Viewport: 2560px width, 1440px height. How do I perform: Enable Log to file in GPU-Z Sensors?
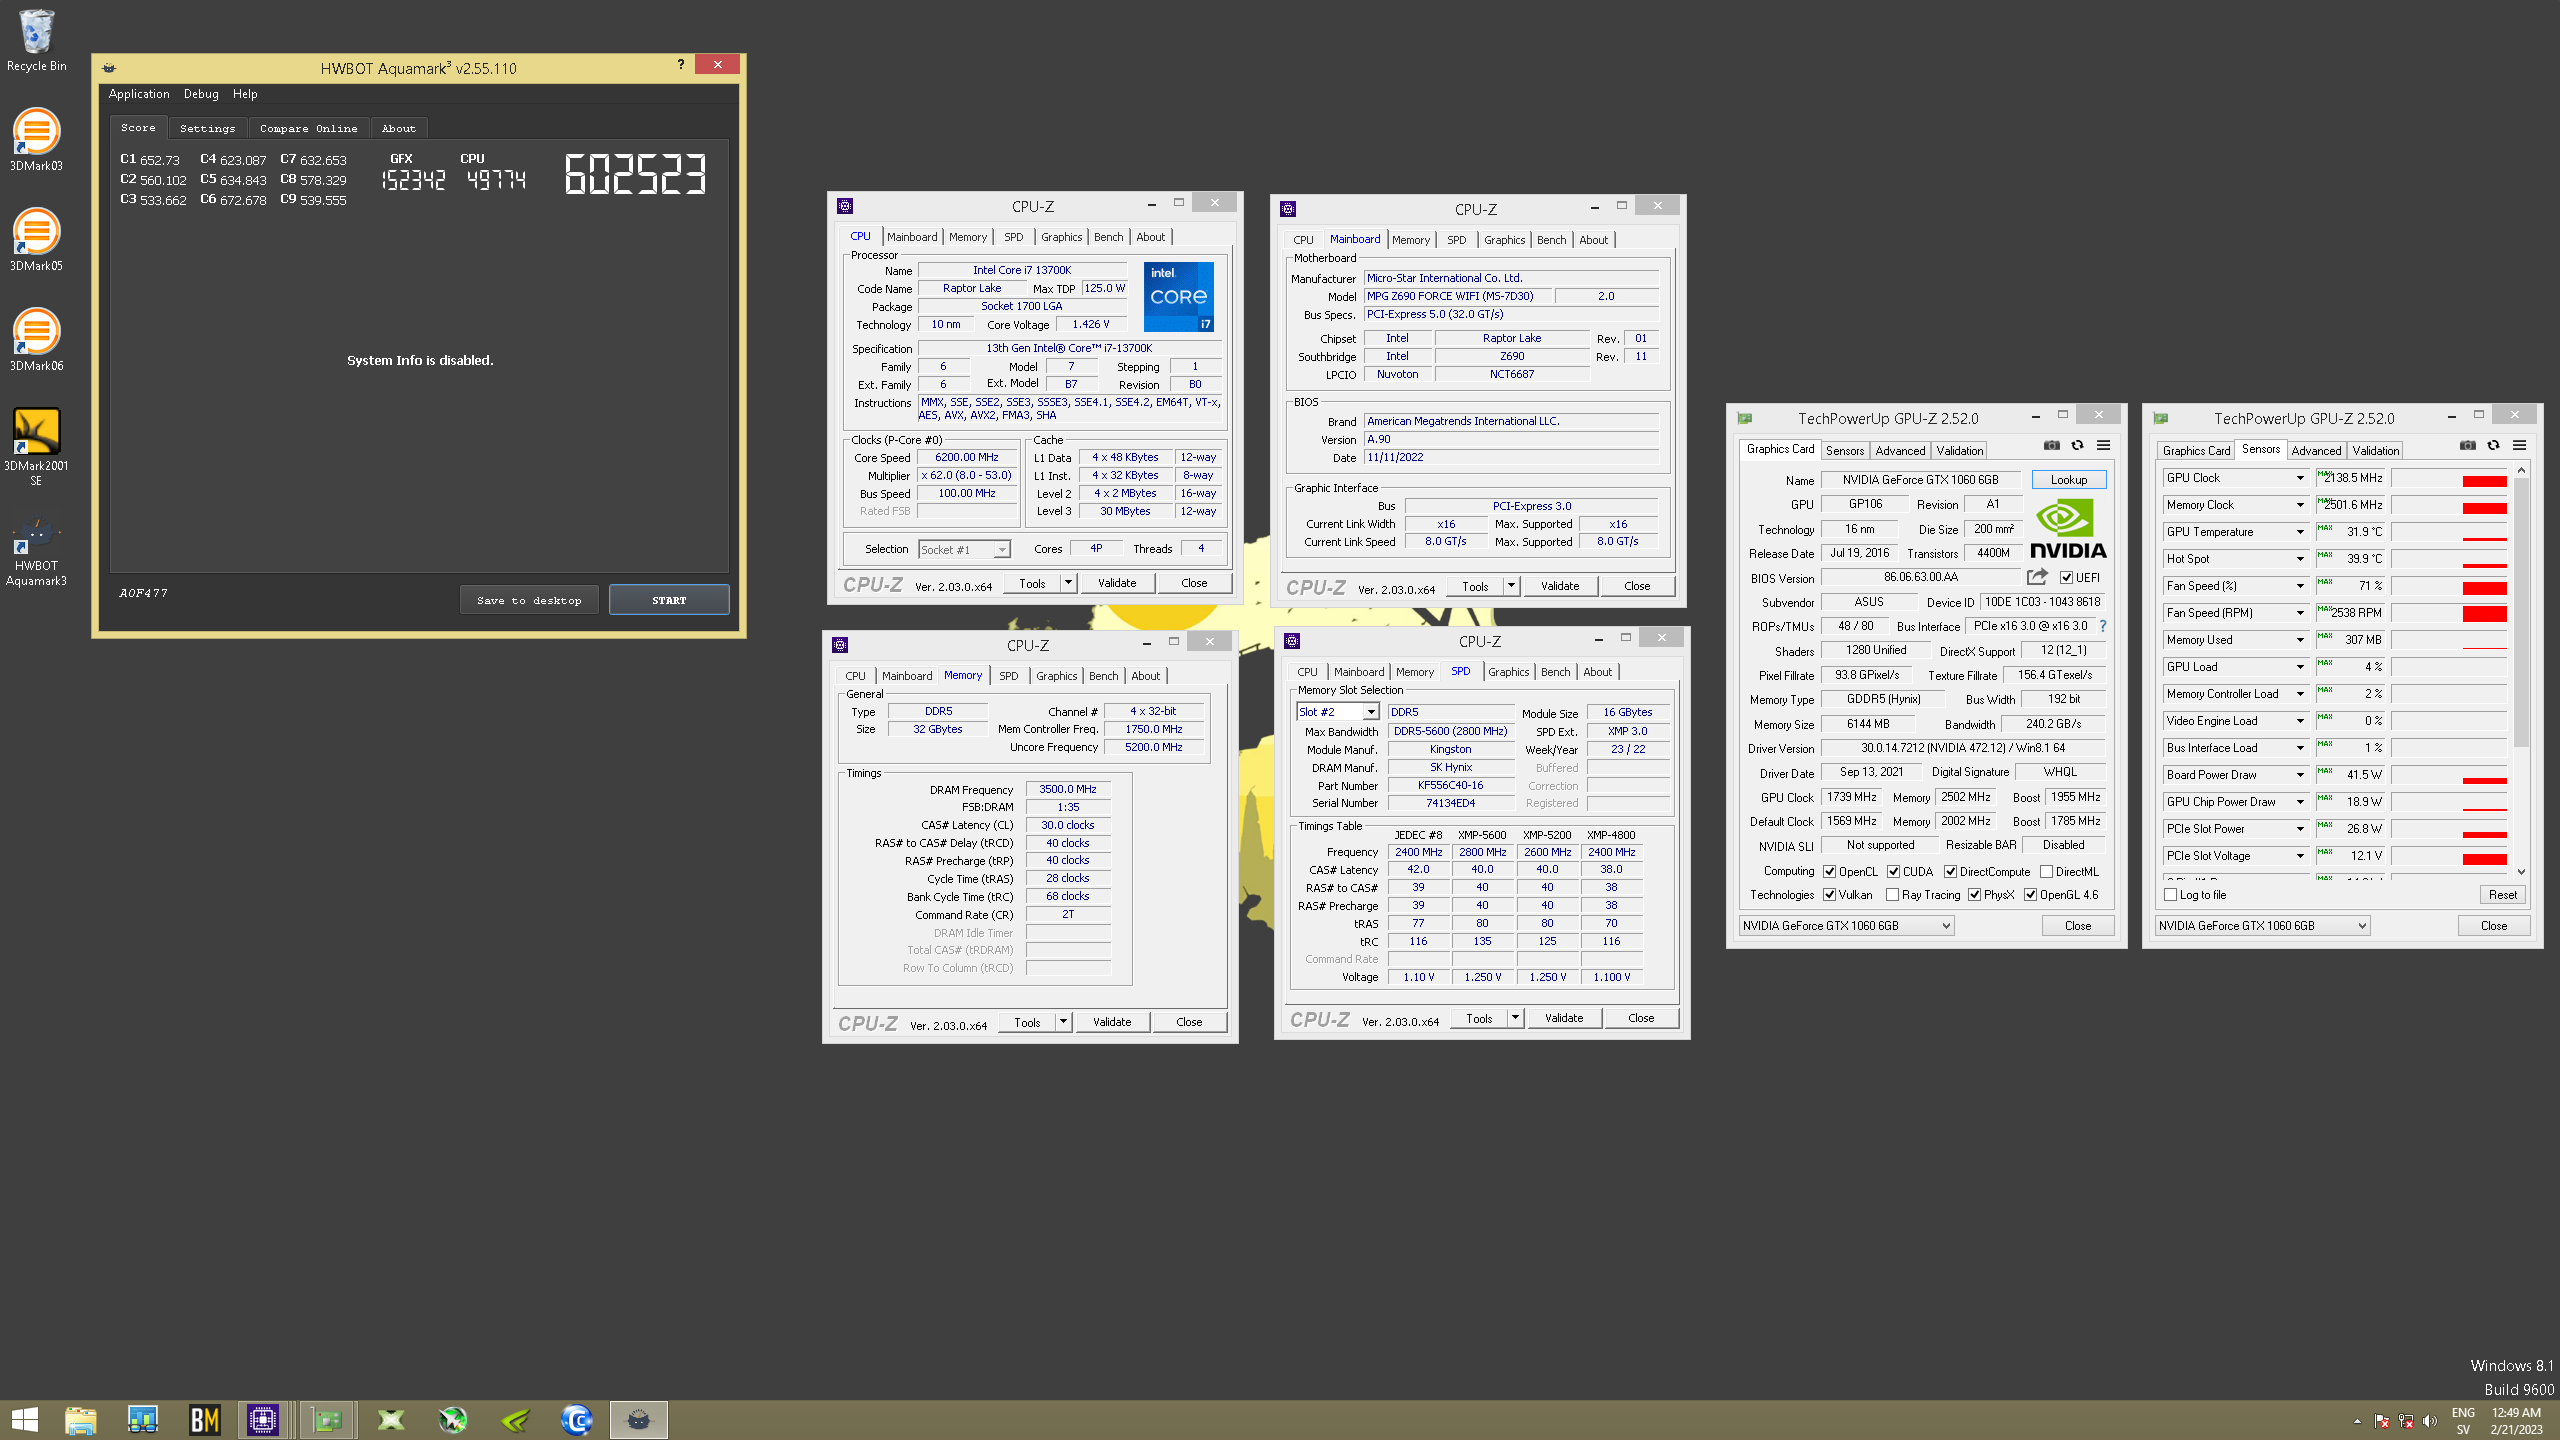(2170, 894)
